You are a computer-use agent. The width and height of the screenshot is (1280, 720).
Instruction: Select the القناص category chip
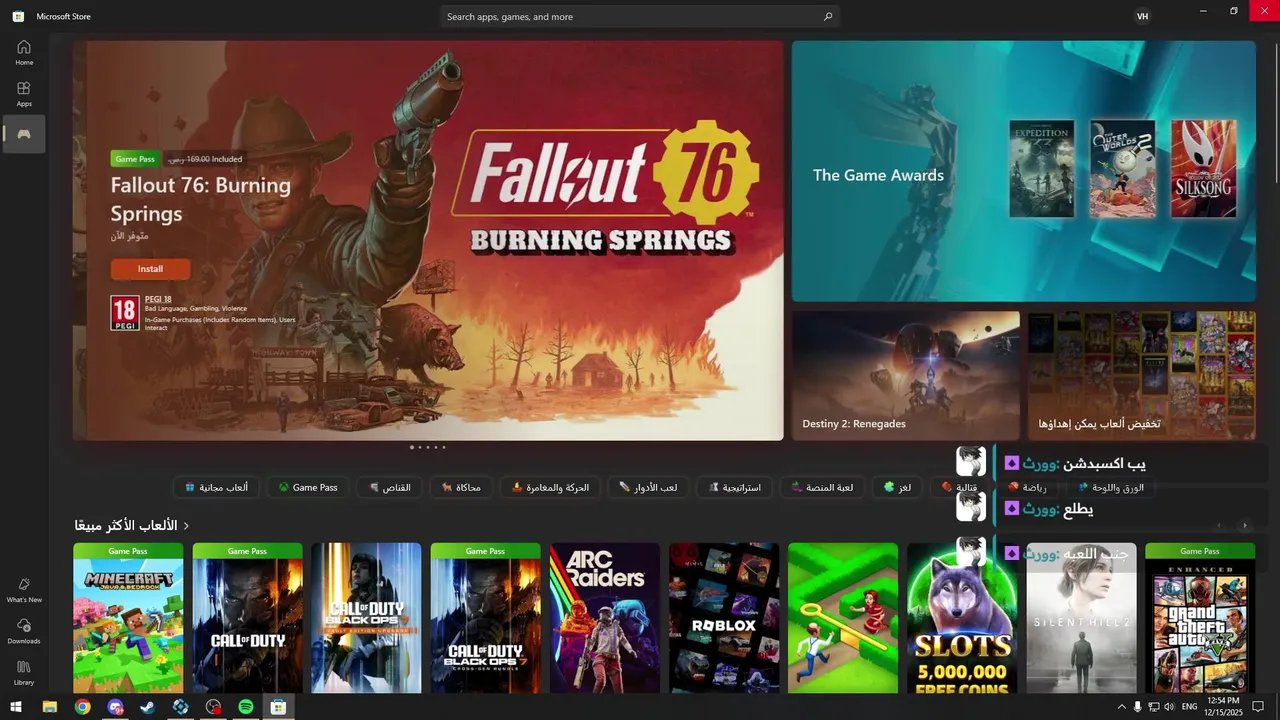389,488
